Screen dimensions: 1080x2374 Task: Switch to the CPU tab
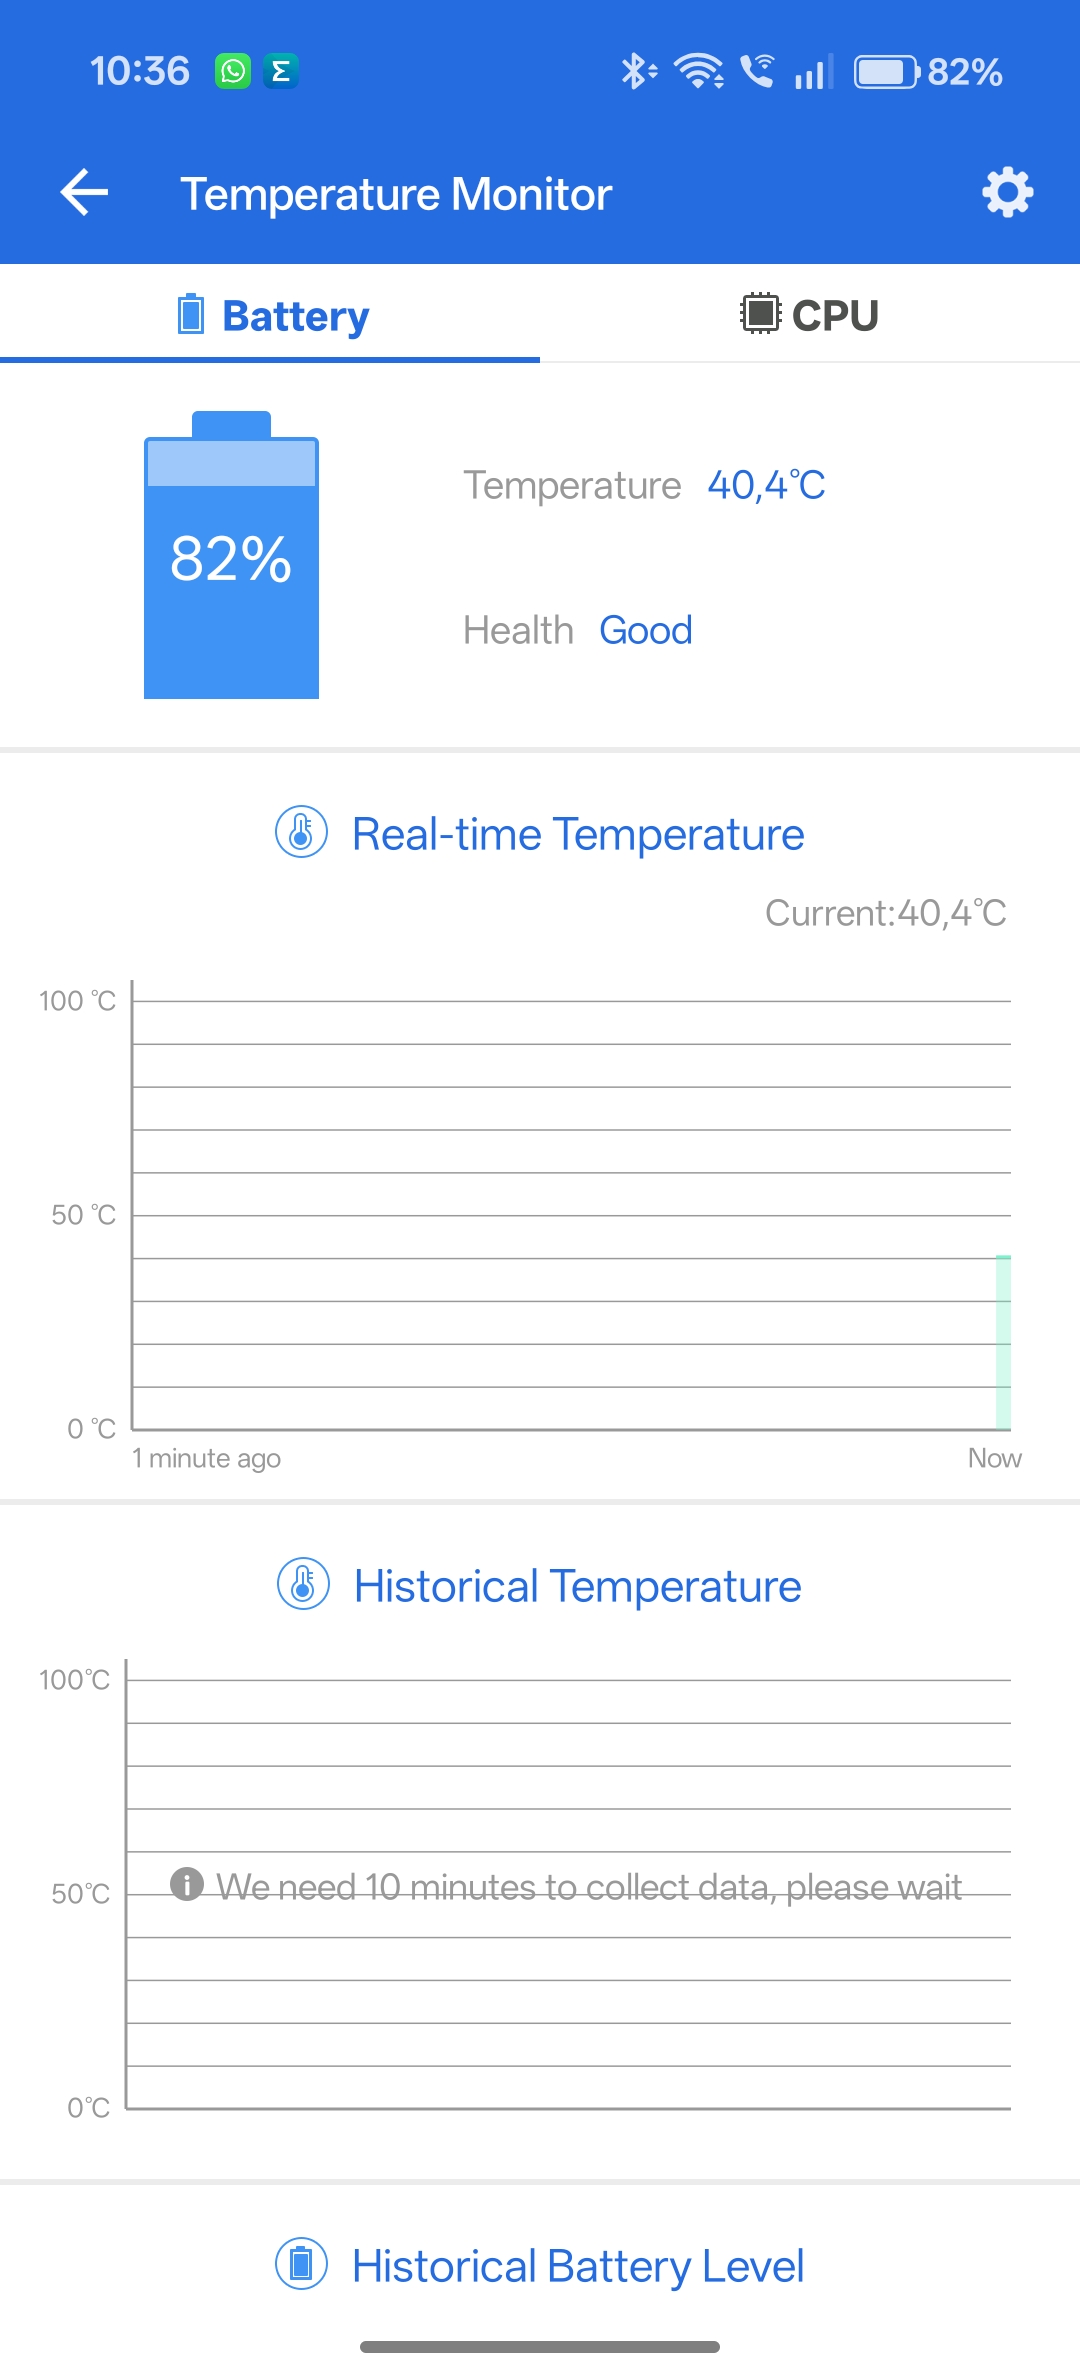coord(810,315)
